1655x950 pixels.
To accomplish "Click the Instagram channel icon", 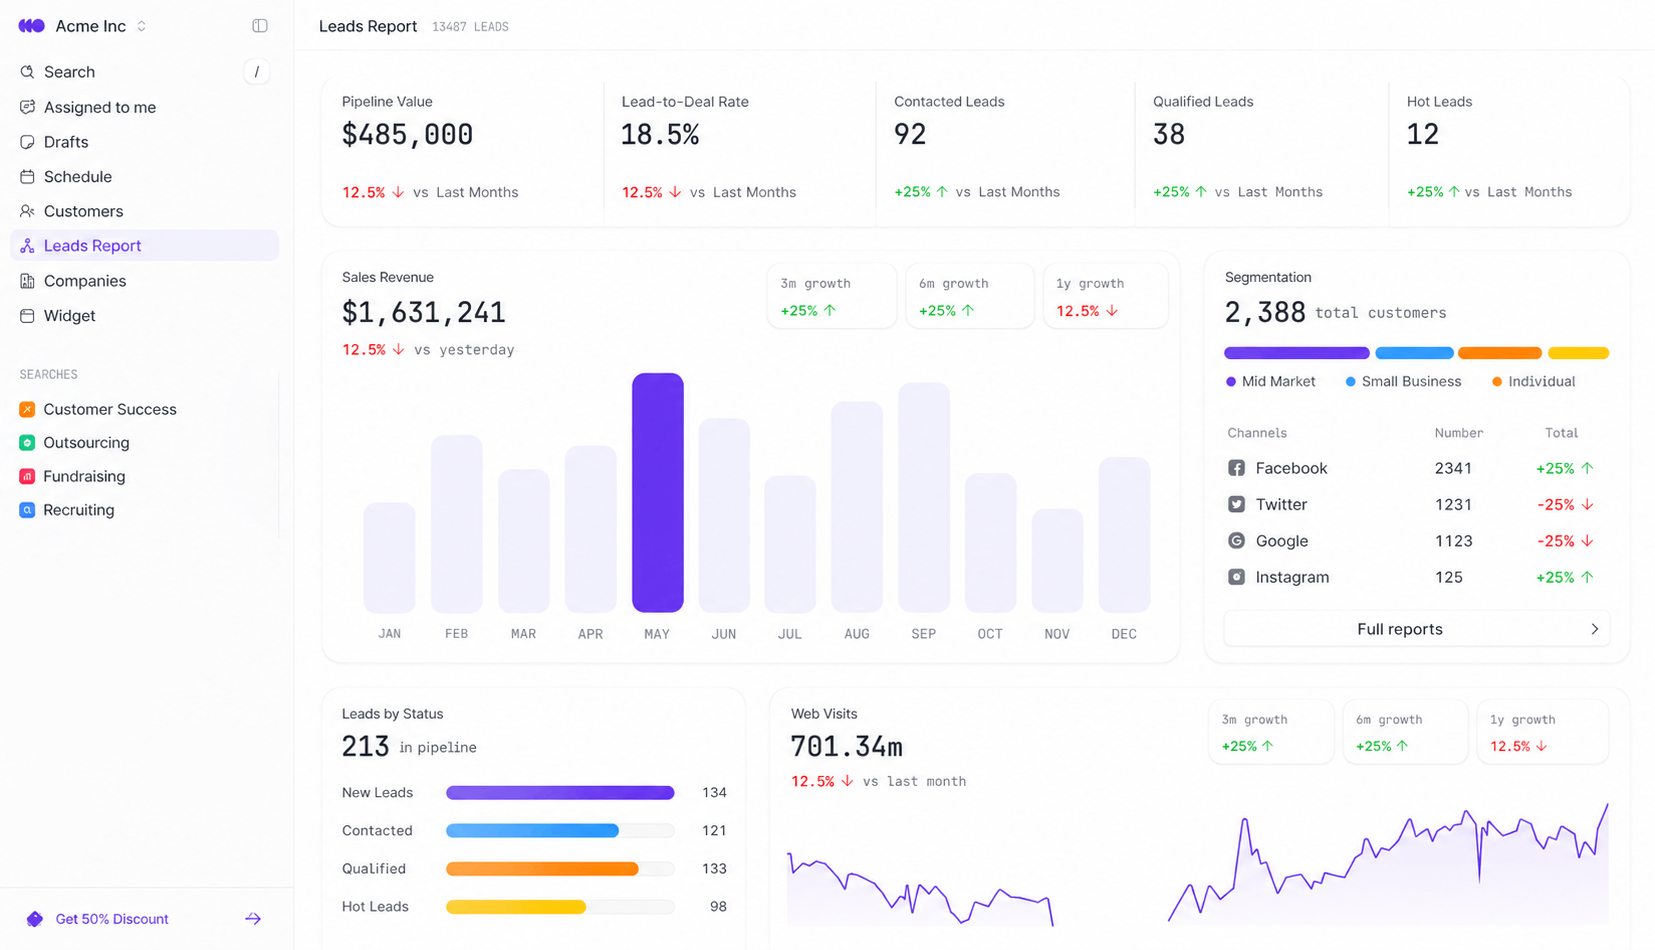I will click(x=1237, y=577).
